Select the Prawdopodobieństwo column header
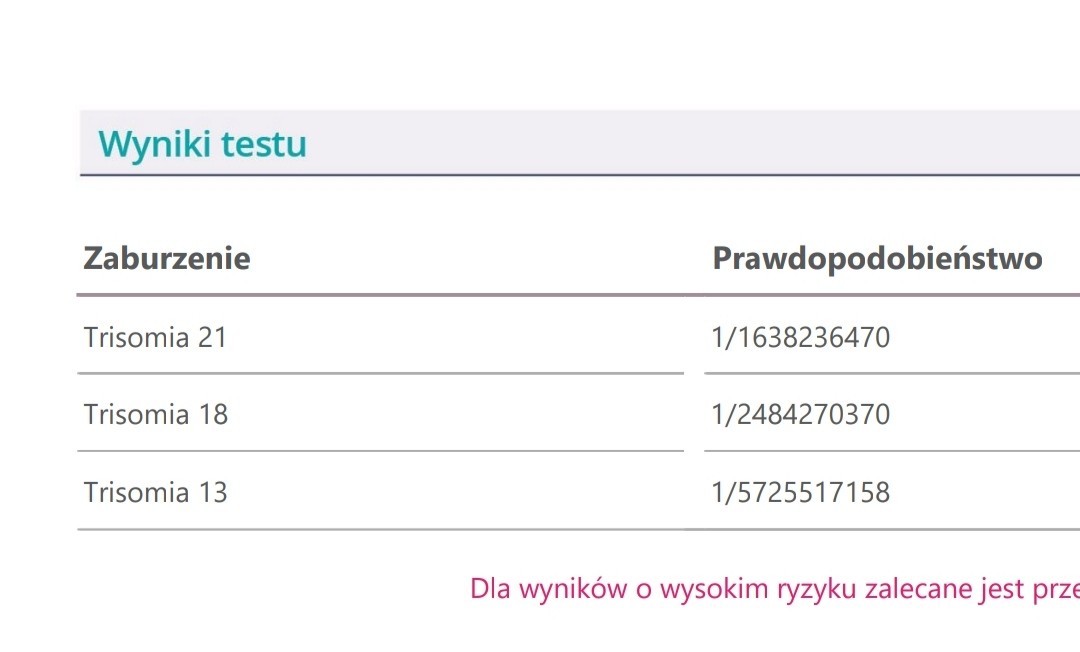The height and width of the screenshot is (652, 1080). point(877,259)
